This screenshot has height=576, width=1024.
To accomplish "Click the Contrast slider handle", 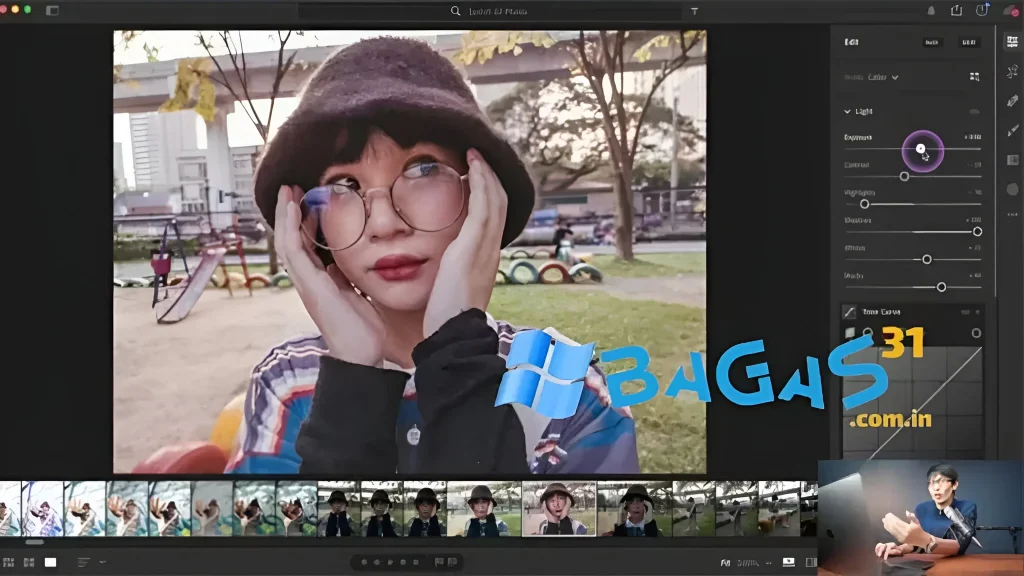I will pos(904,176).
